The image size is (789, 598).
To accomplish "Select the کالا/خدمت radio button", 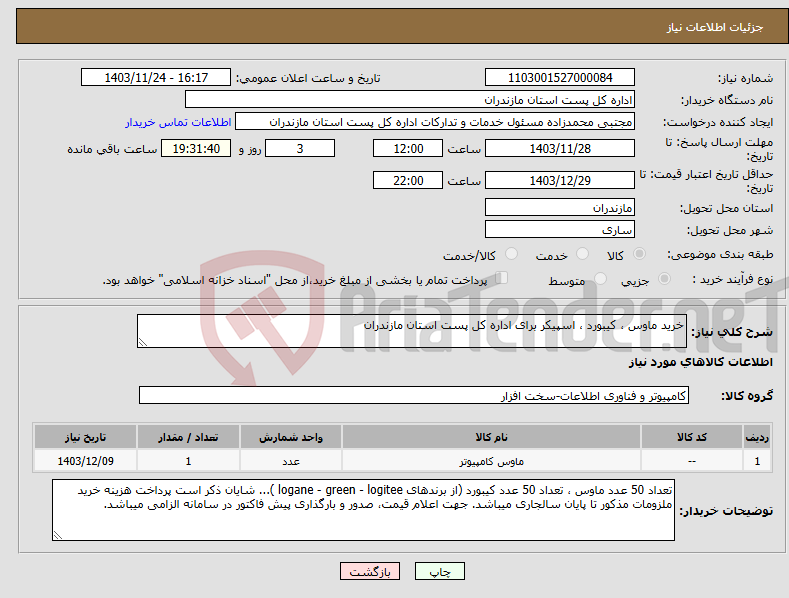I will [511, 254].
